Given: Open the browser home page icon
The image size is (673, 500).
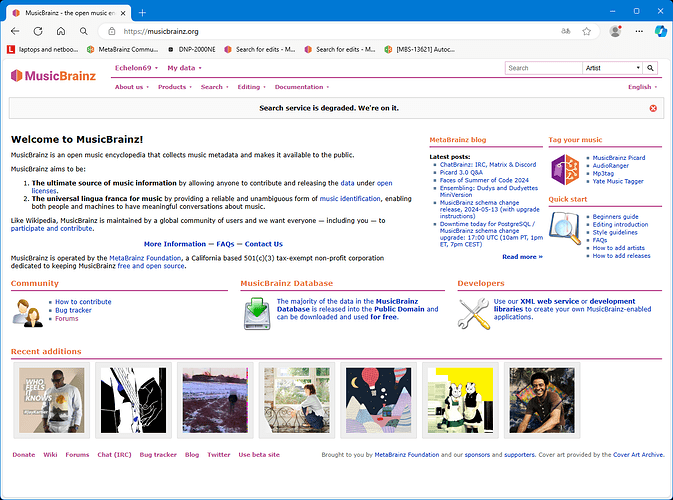Looking at the screenshot, I should point(61,31).
